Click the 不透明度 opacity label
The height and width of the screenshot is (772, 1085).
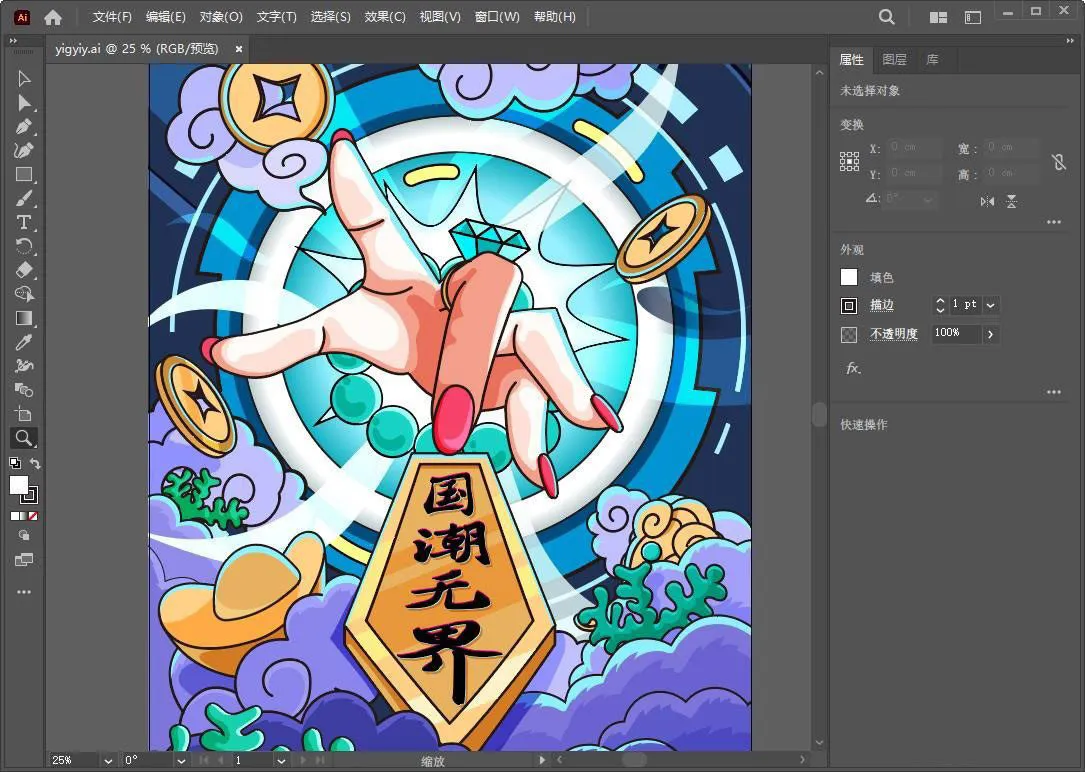(893, 334)
